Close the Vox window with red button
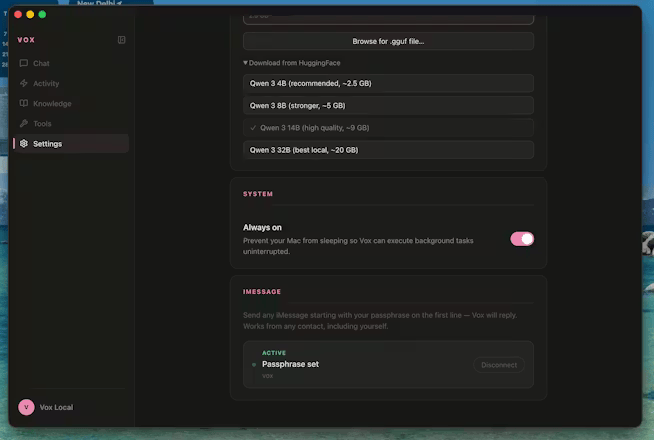 pyautogui.click(x=18, y=15)
